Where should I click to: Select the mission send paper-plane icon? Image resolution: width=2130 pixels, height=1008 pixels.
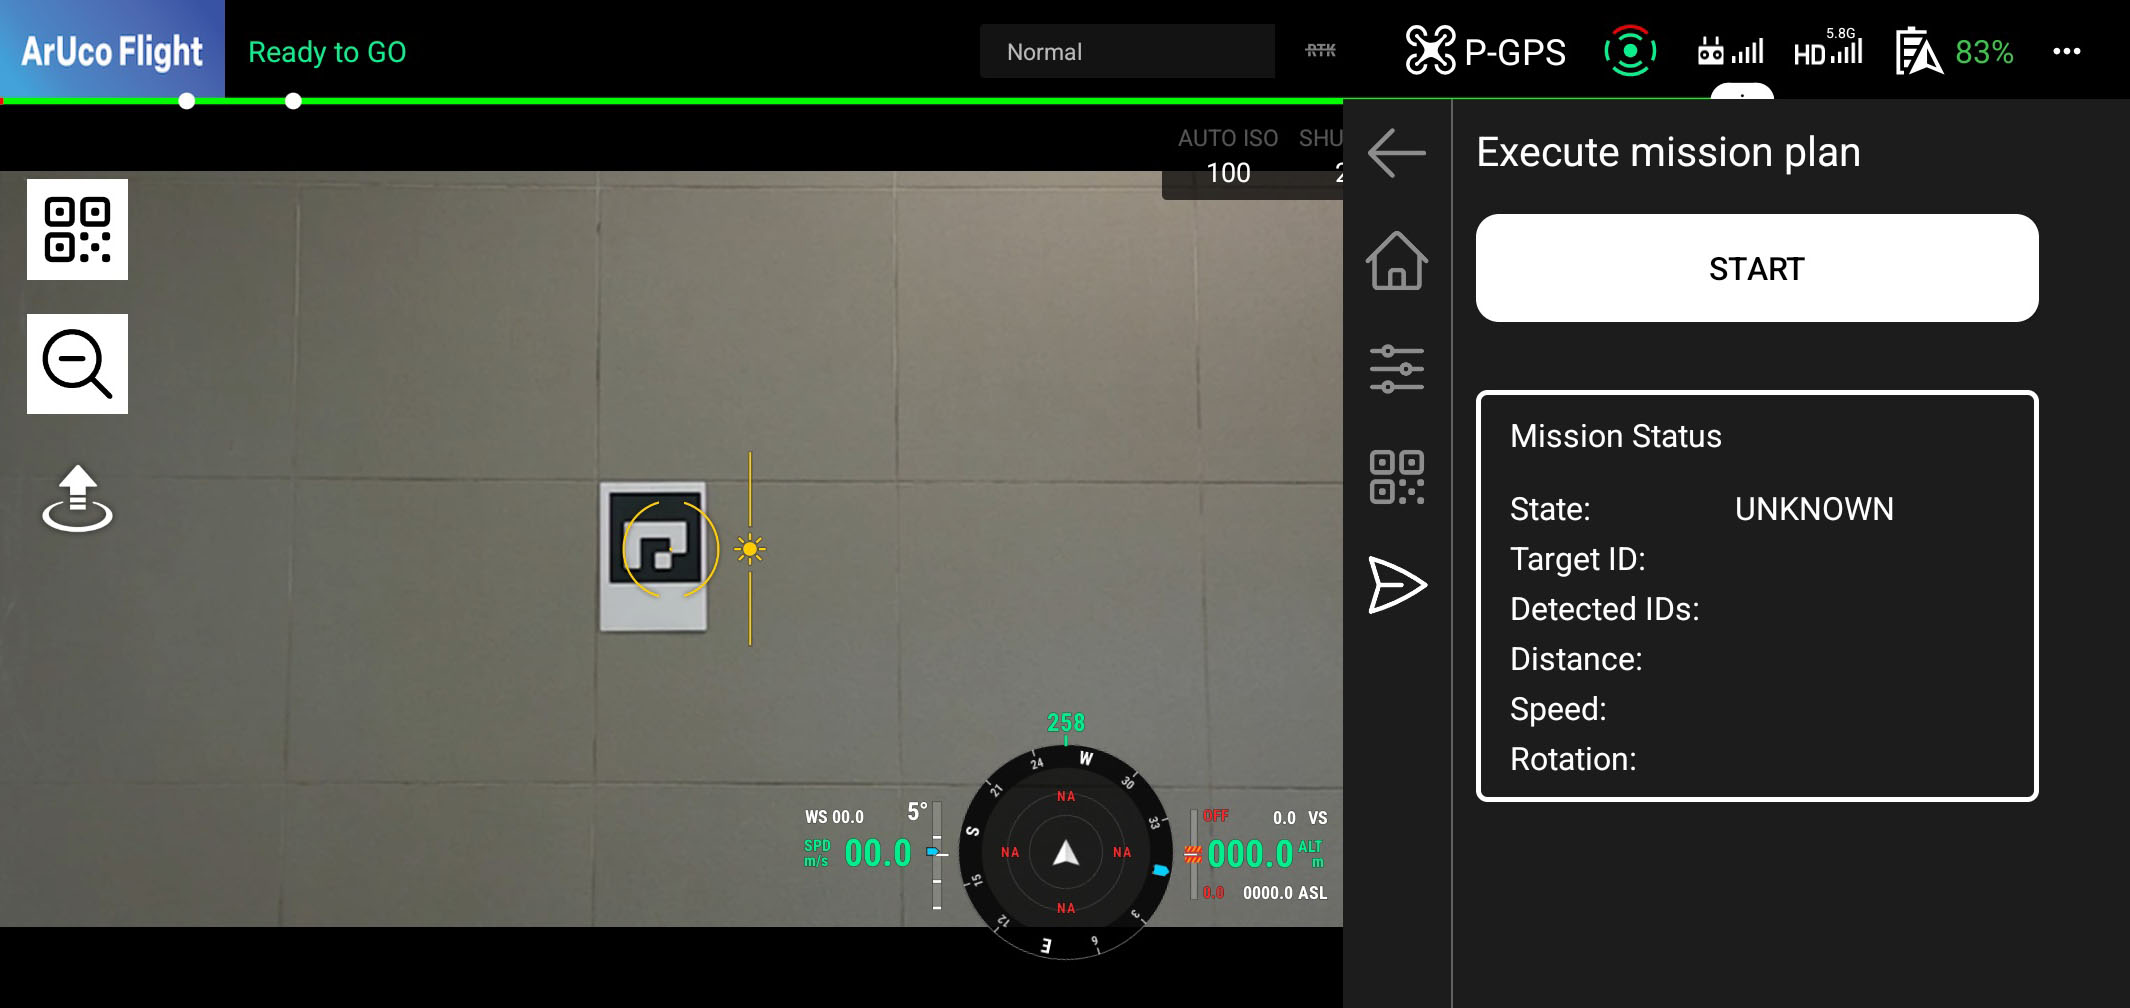coord(1396,584)
